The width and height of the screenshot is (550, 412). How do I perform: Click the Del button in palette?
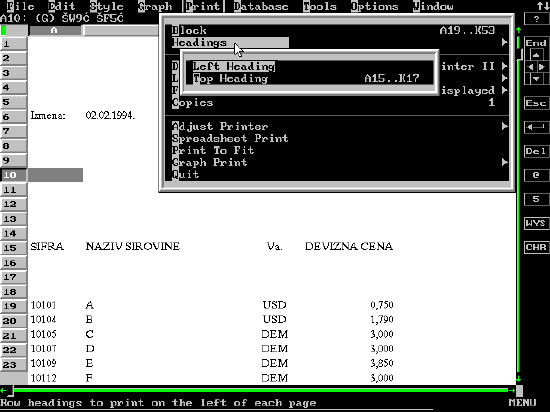(x=536, y=151)
